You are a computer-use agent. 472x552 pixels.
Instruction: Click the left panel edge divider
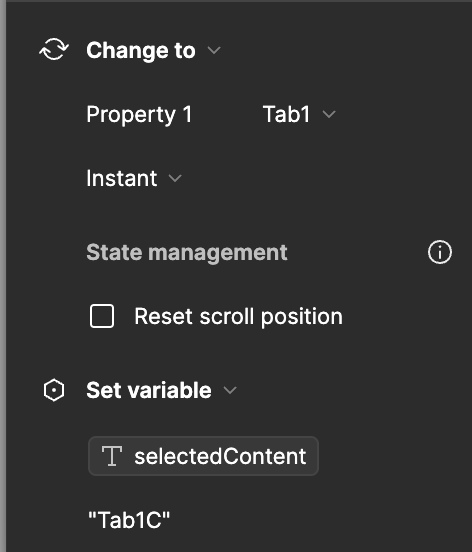3,276
